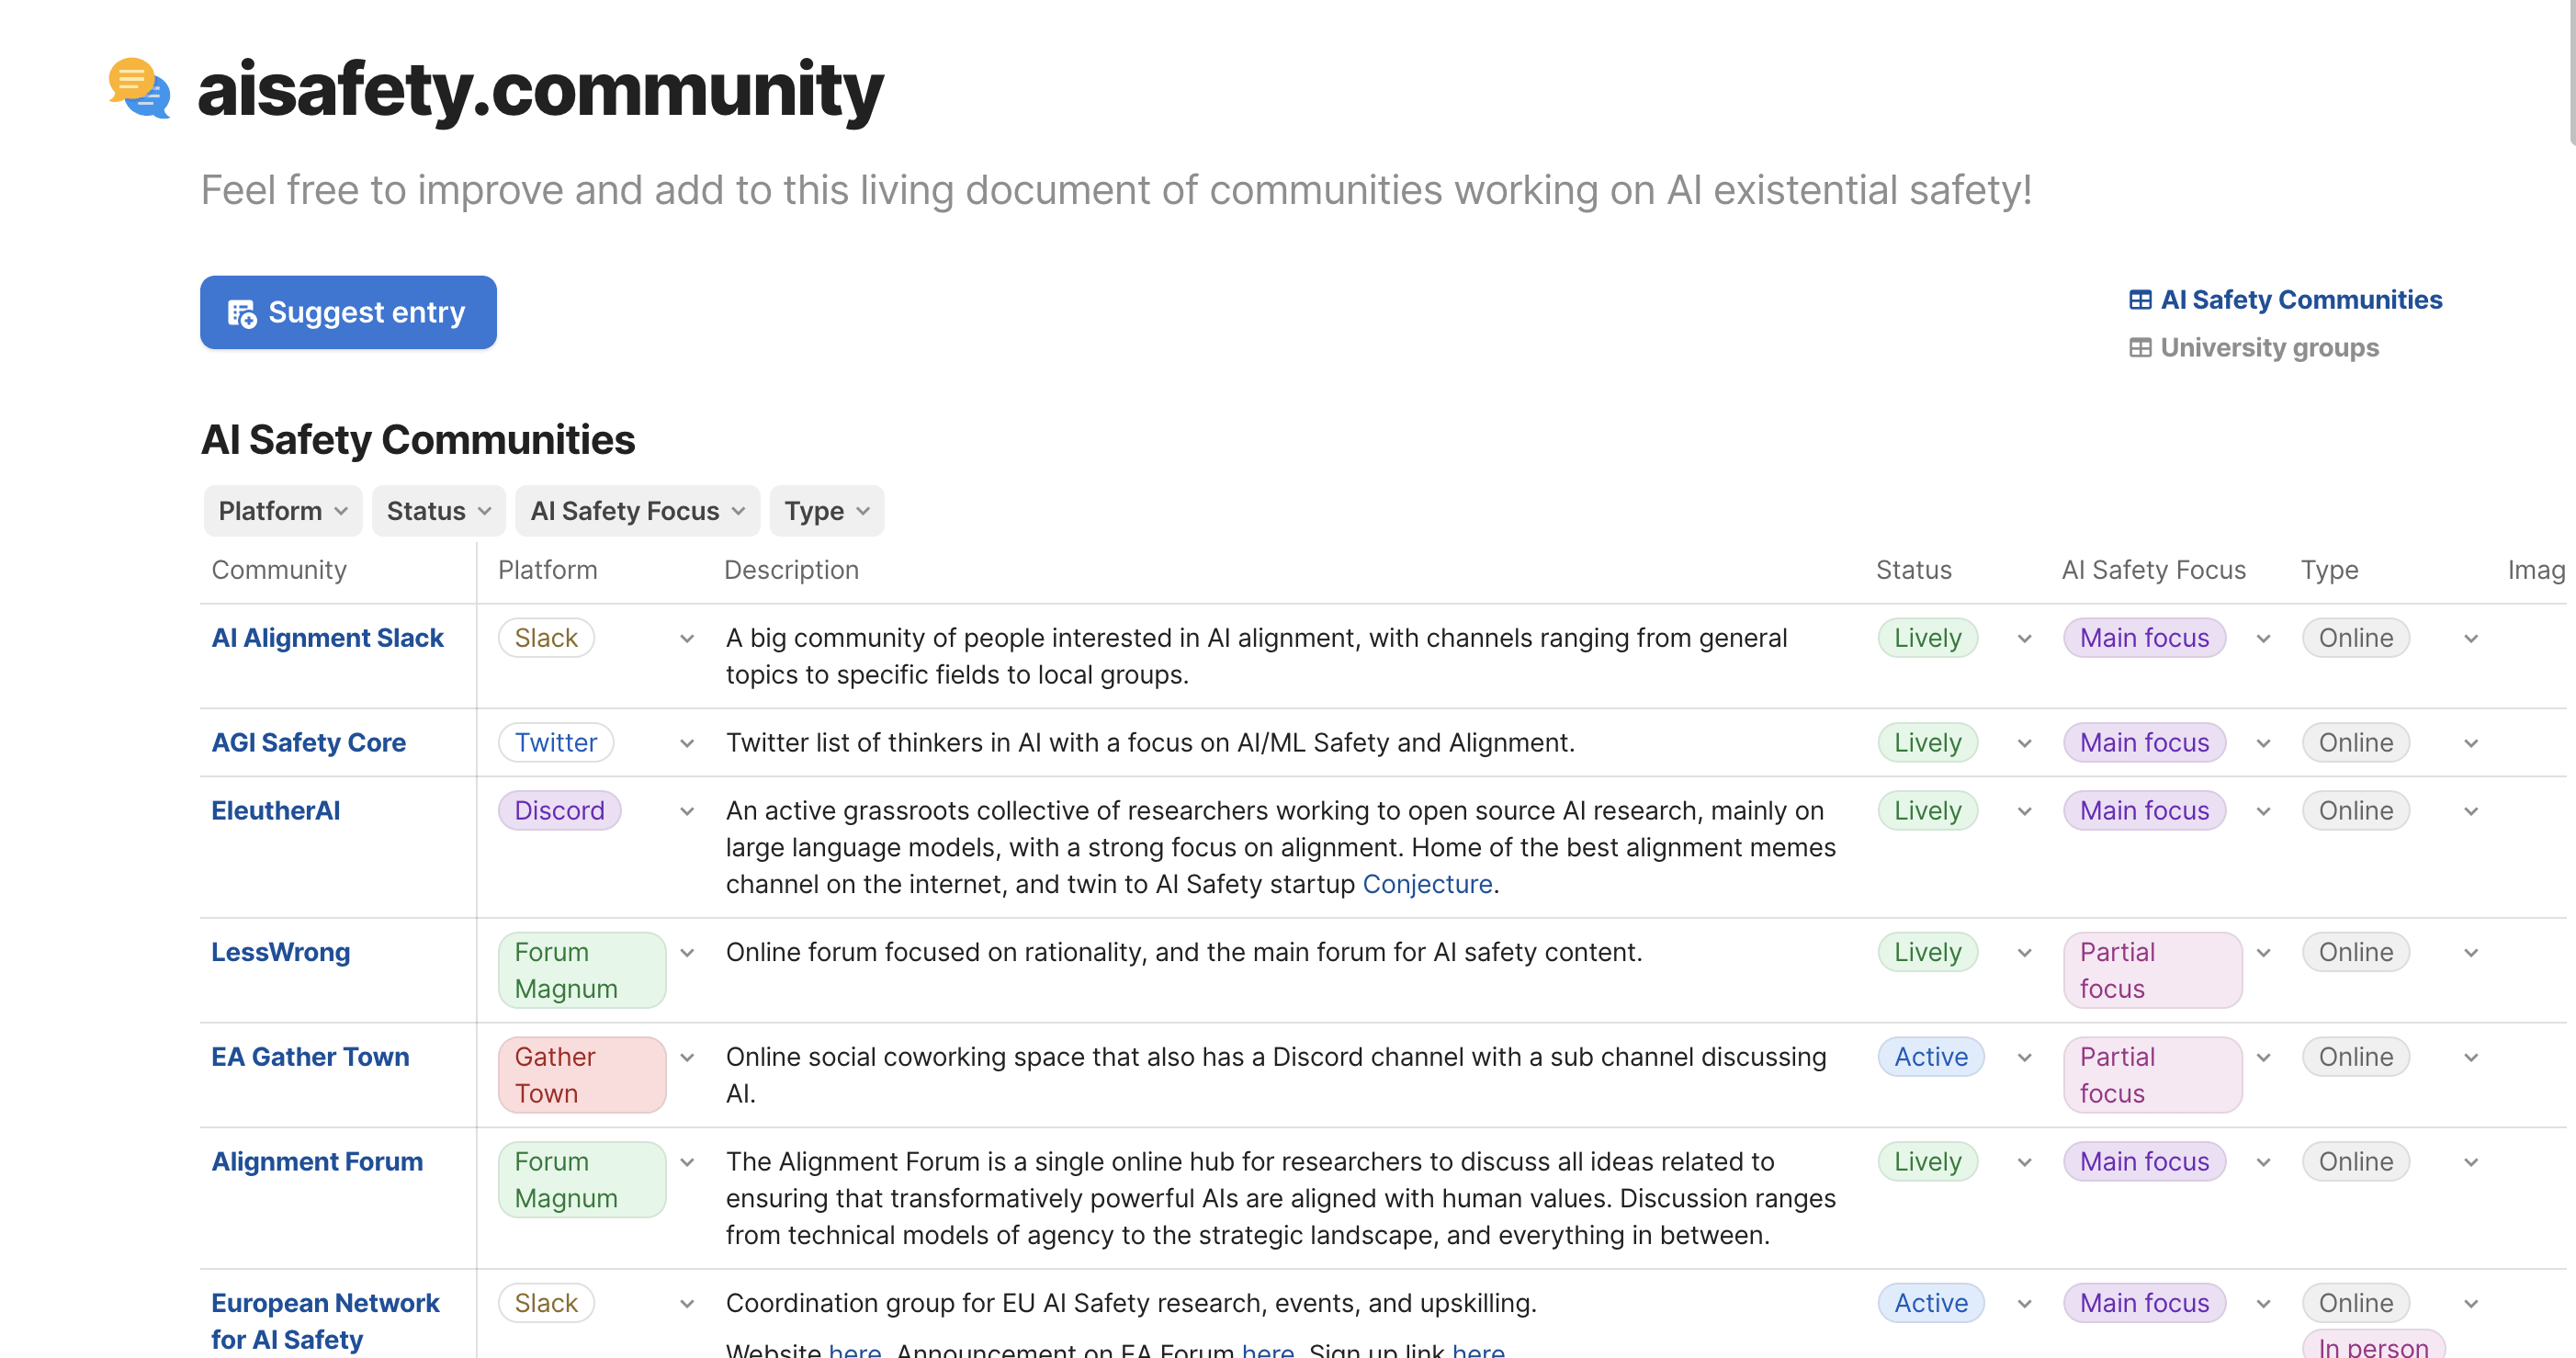Click Forum Magnum tag in LessWrong row
The width and height of the screenshot is (2576, 1358).
pos(582,970)
